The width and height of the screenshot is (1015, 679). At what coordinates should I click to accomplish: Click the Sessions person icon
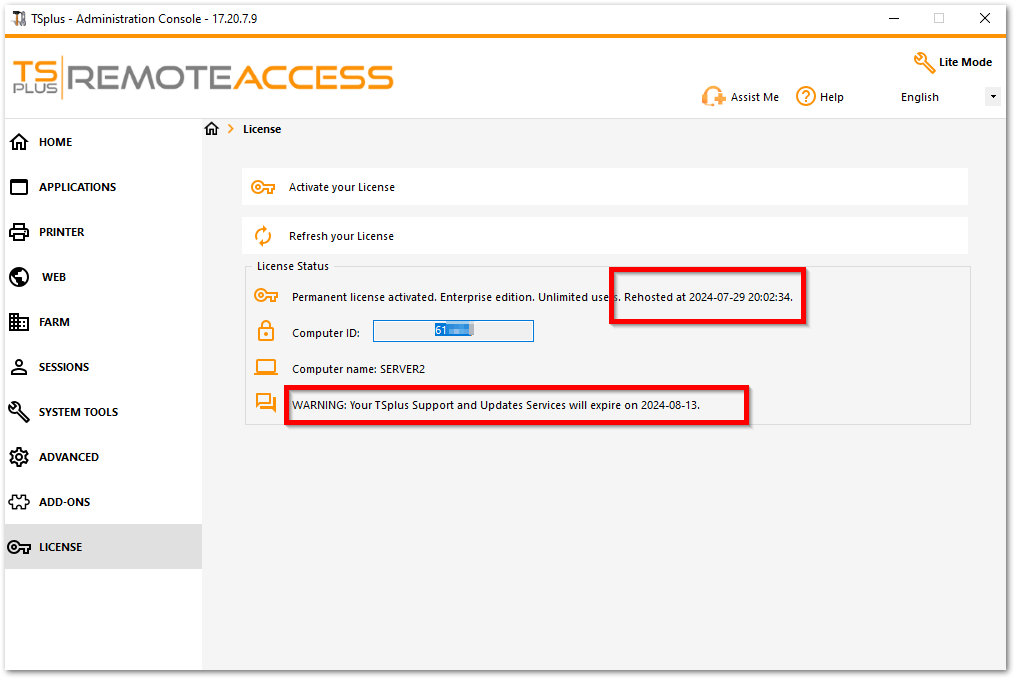click(19, 367)
